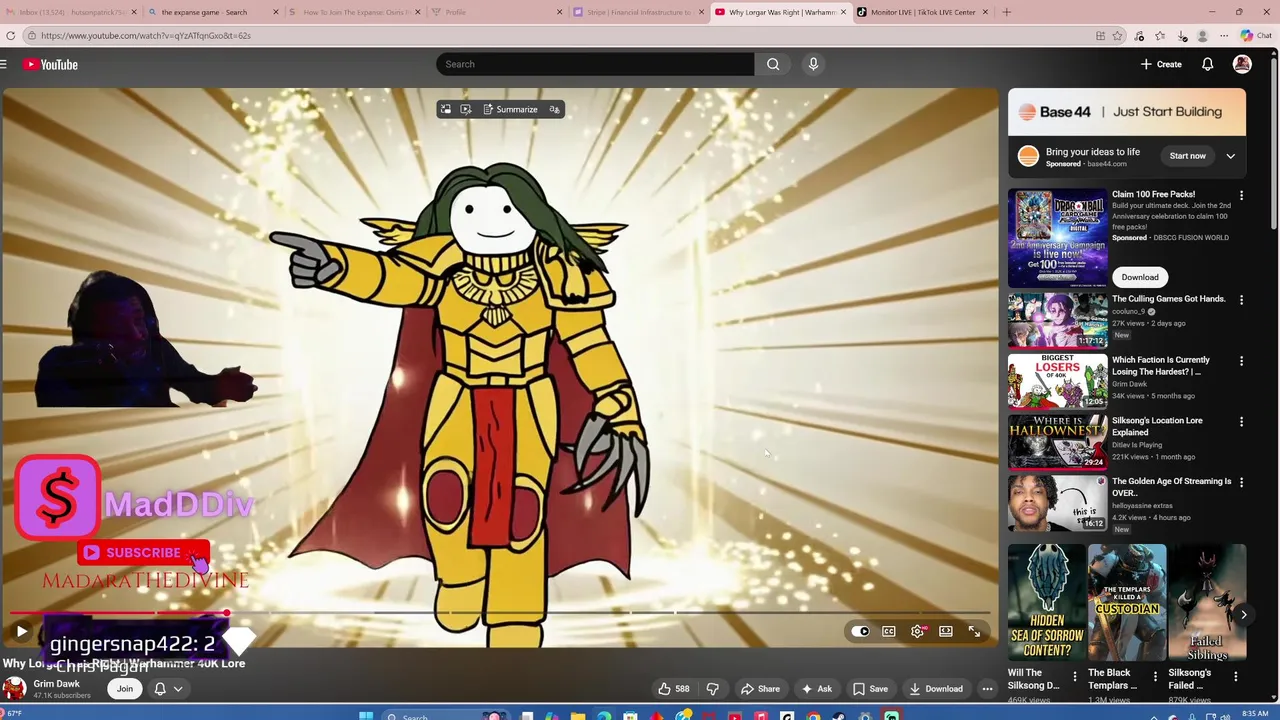This screenshot has width=1280, height=720.
Task: Open options for Which Faction Is Losing video
Action: pyautogui.click(x=1241, y=361)
